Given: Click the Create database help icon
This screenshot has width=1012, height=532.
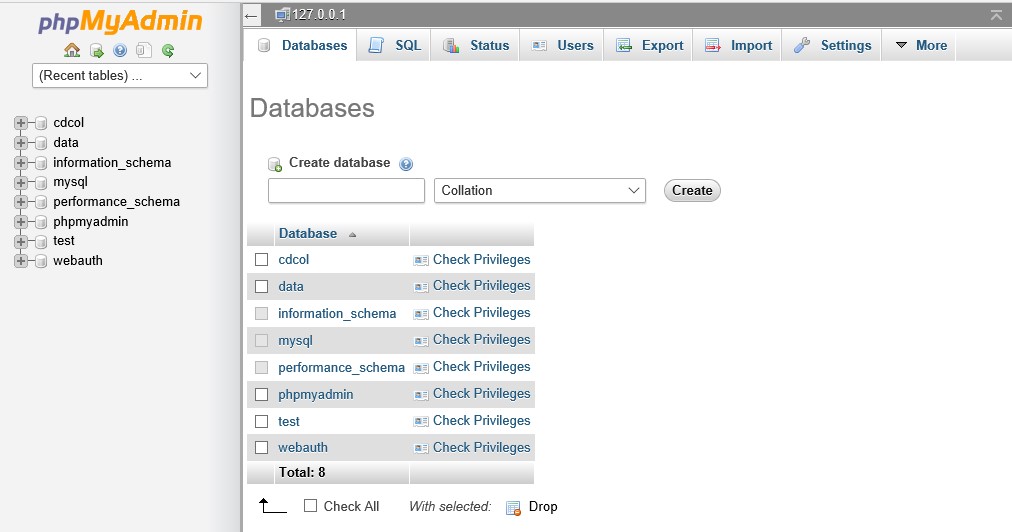Looking at the screenshot, I should pyautogui.click(x=406, y=164).
